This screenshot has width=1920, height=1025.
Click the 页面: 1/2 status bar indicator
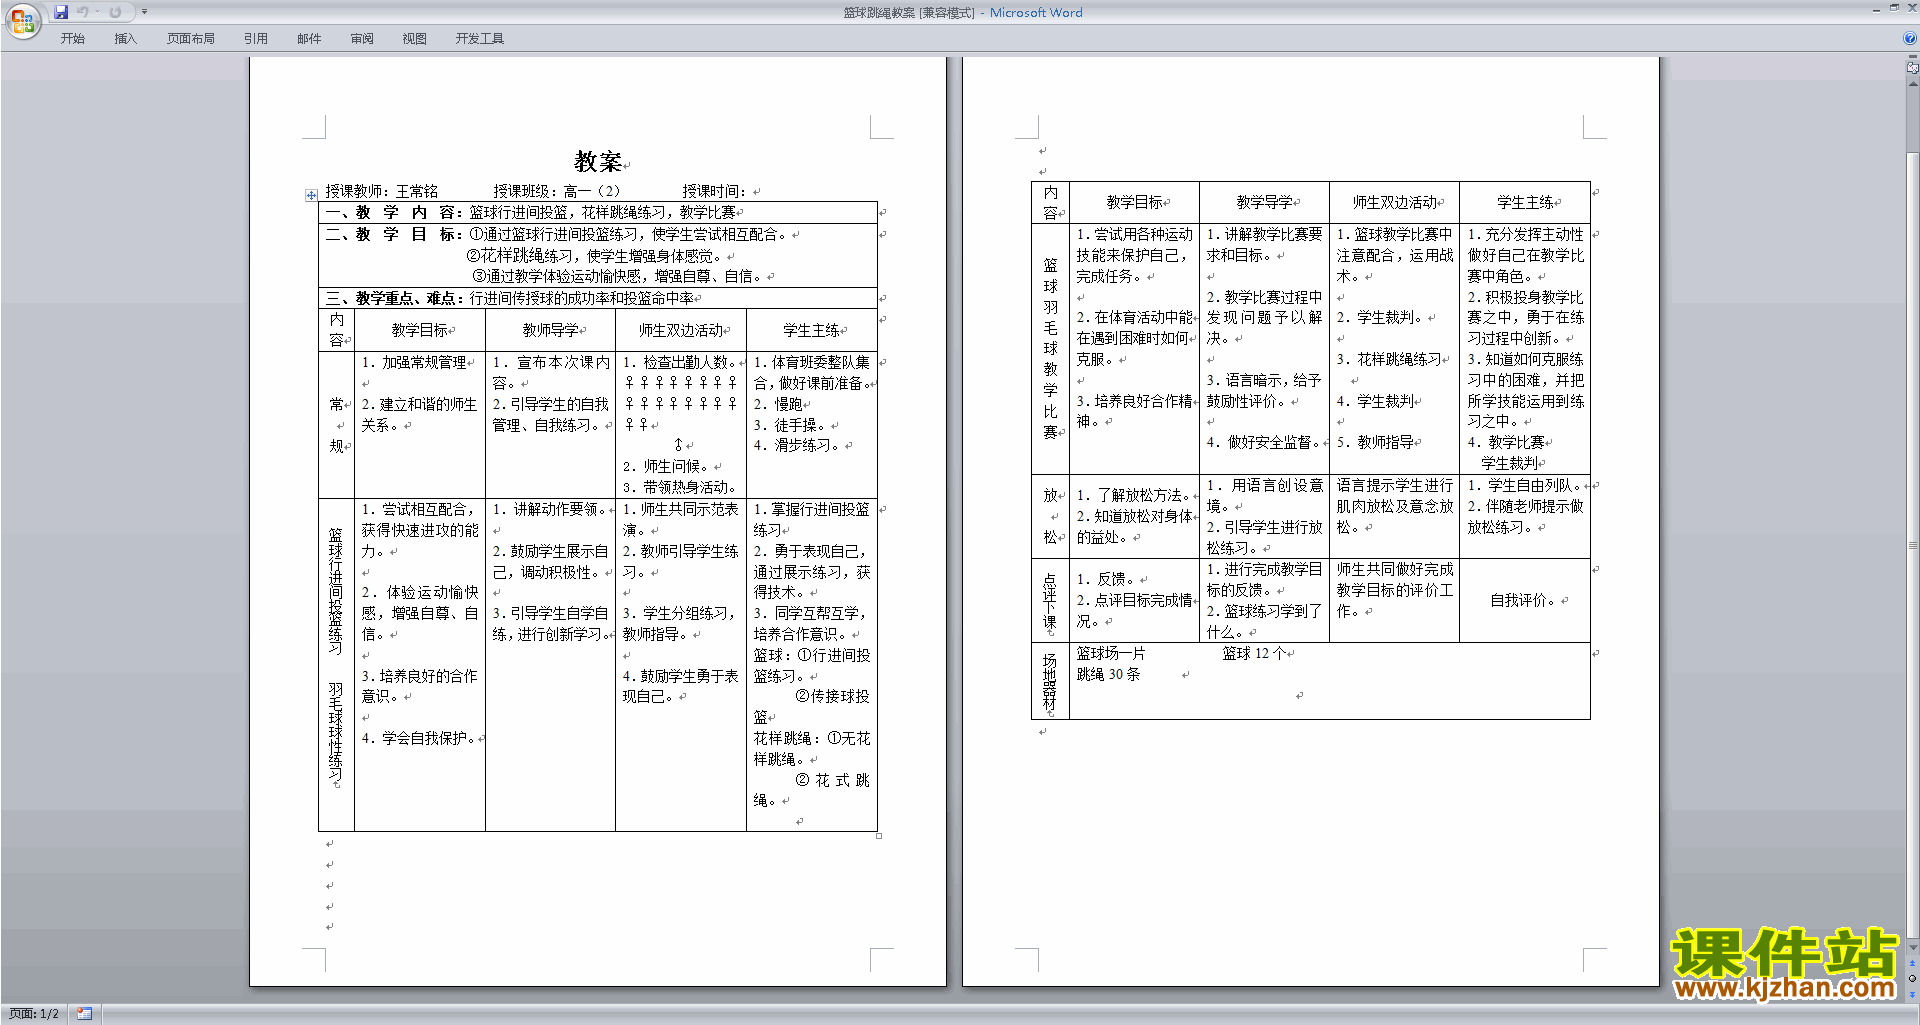click(x=34, y=1014)
